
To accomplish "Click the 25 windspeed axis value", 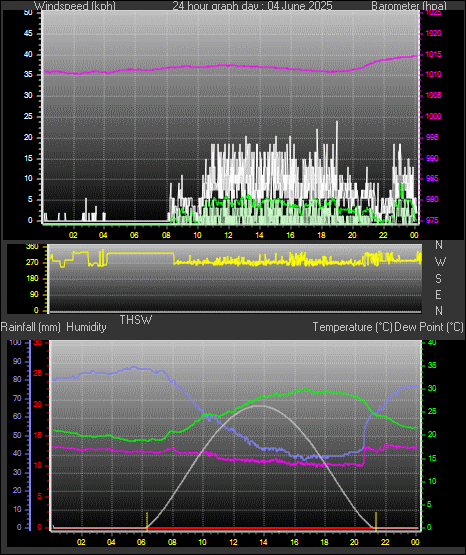I will [x=28, y=116].
